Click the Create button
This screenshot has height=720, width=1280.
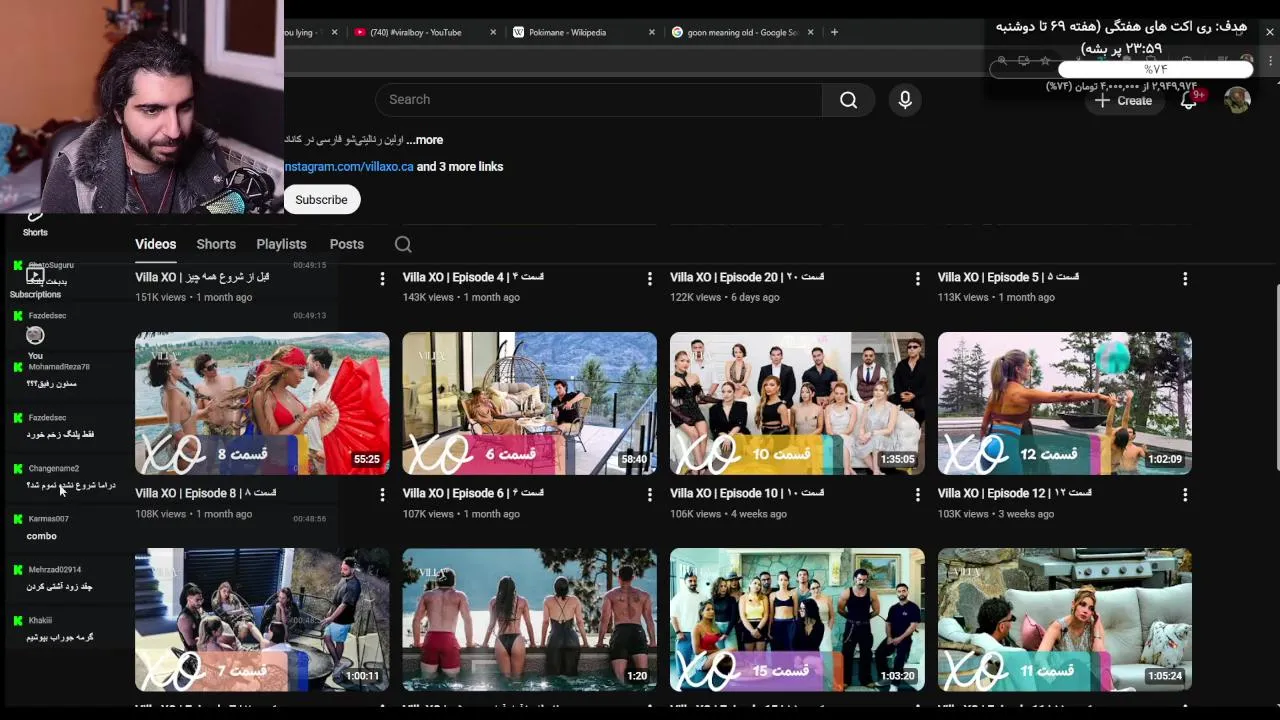pyautogui.click(x=1123, y=100)
